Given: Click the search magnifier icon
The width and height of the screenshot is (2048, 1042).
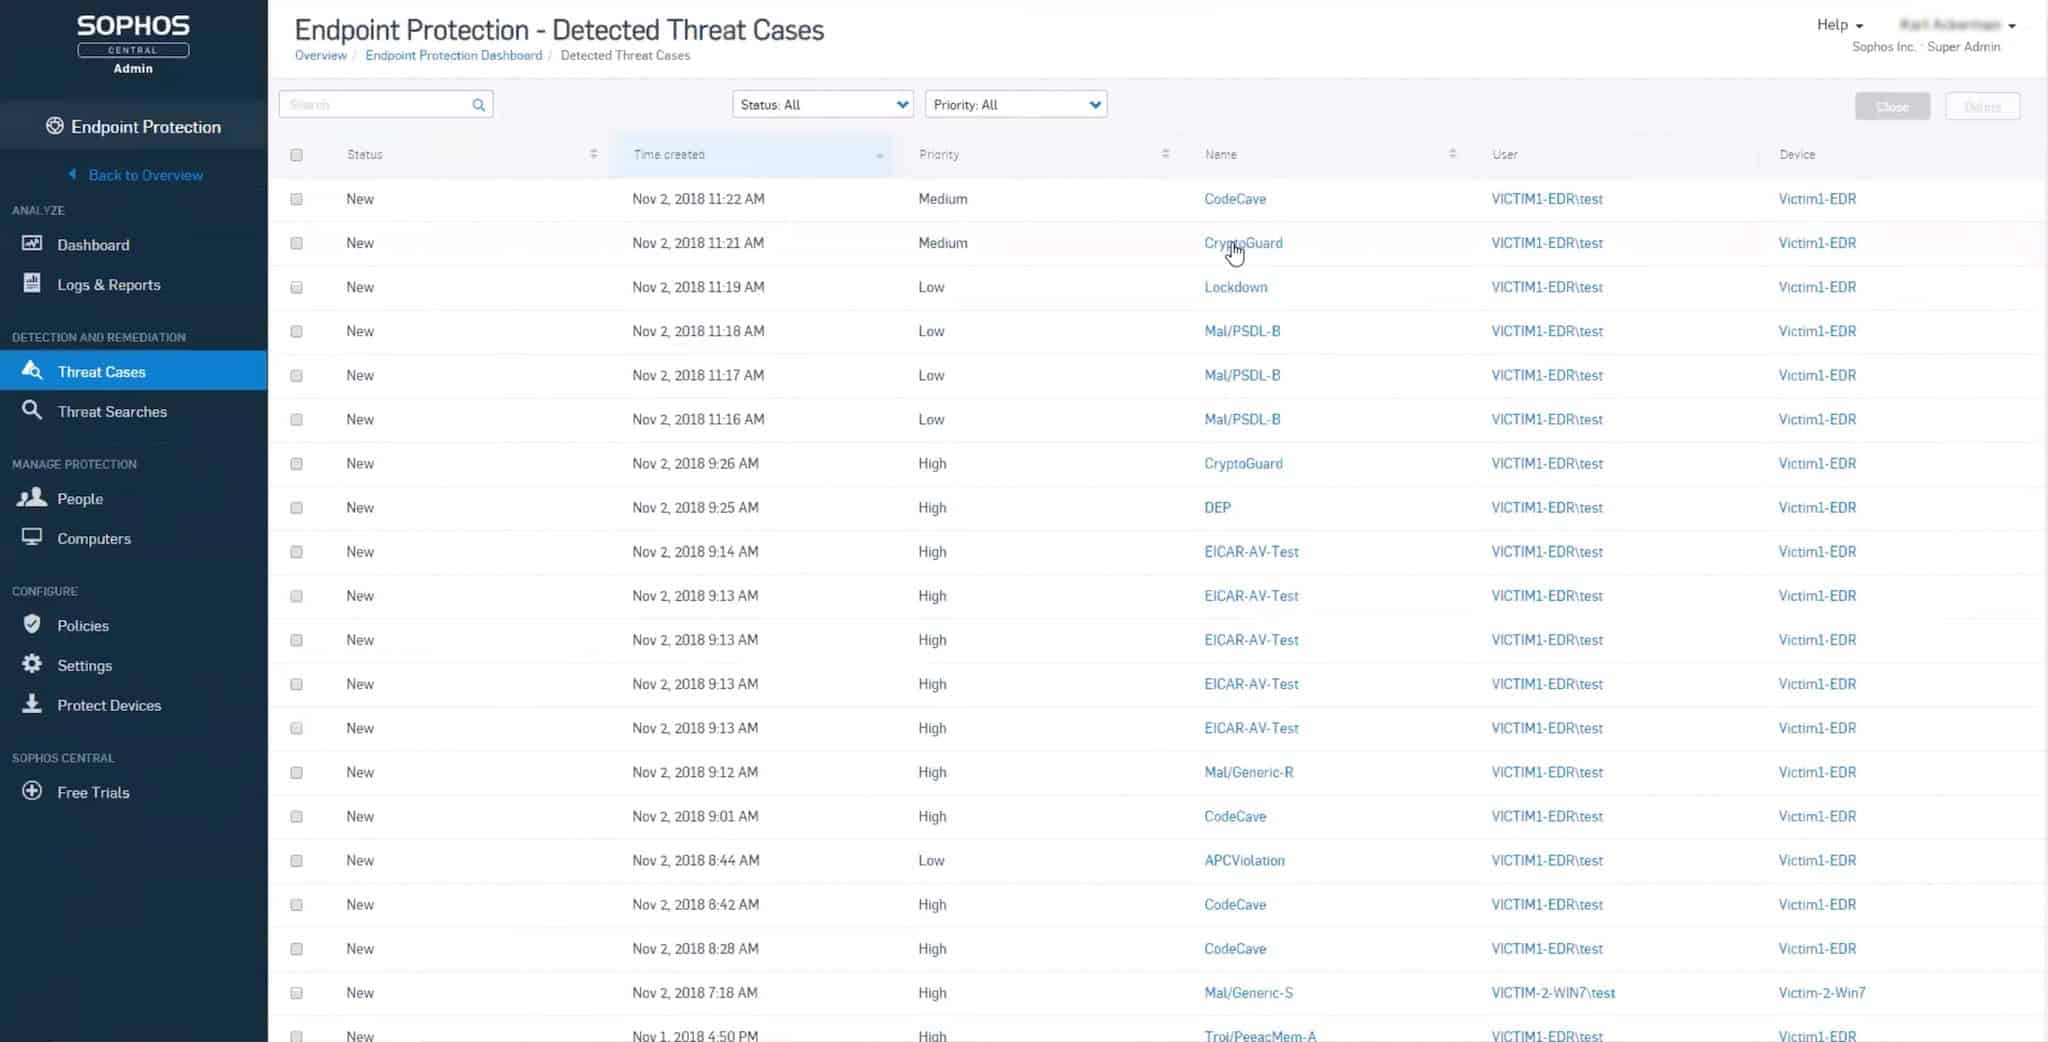Looking at the screenshot, I should (x=479, y=104).
